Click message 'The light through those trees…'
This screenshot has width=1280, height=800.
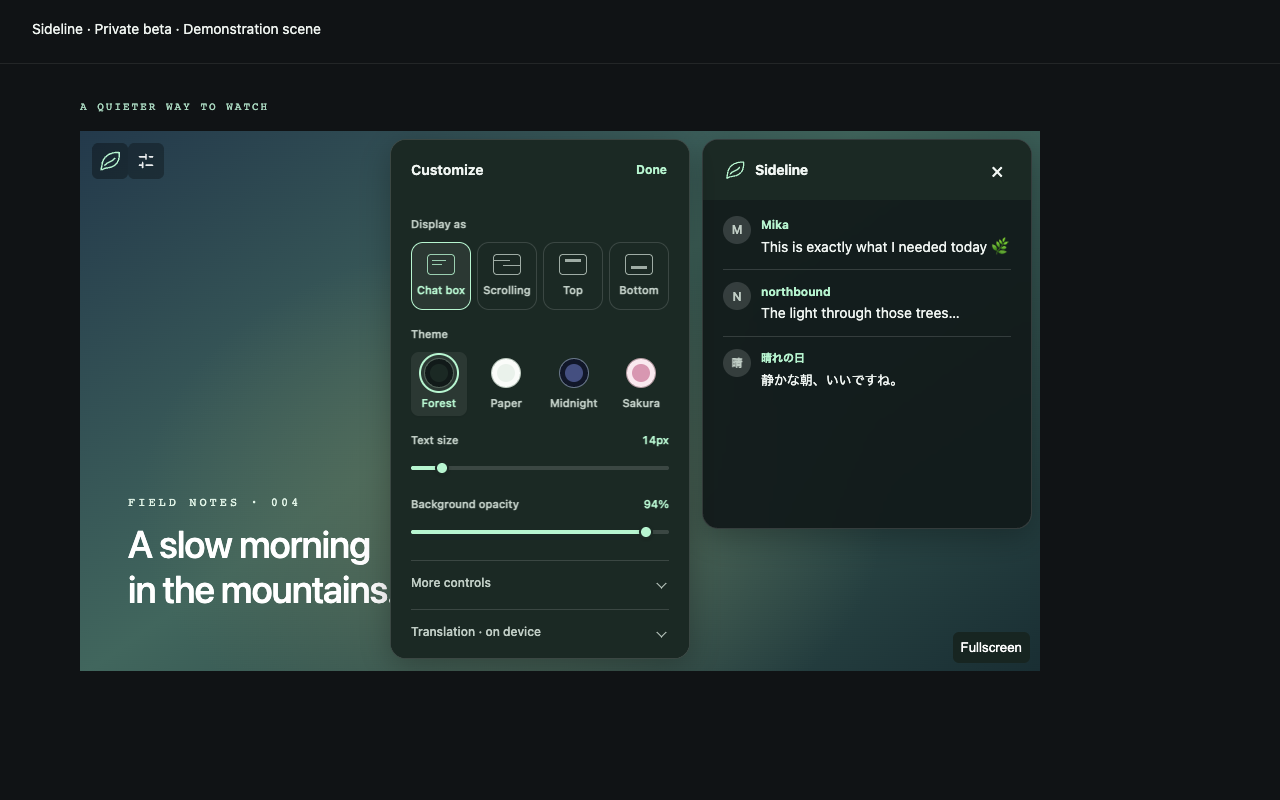[x=860, y=313]
